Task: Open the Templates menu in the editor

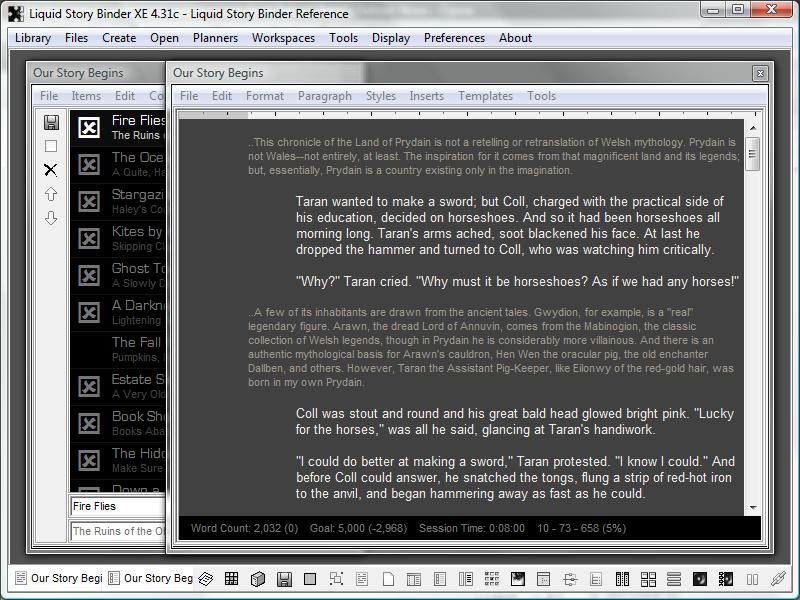Action: click(485, 96)
